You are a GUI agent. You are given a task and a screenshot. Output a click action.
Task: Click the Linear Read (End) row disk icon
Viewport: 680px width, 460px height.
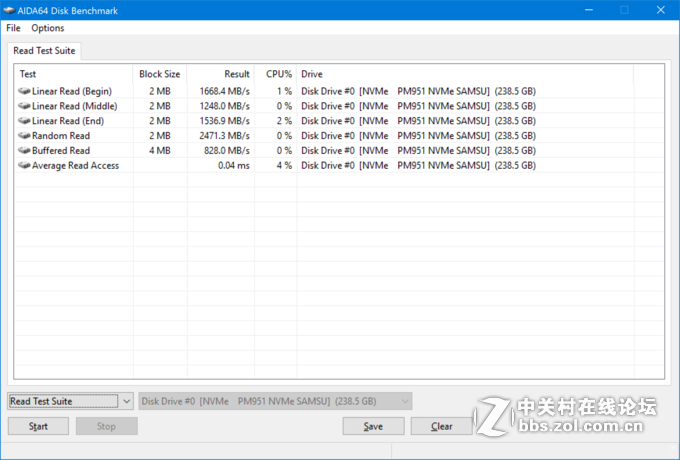click(24, 121)
